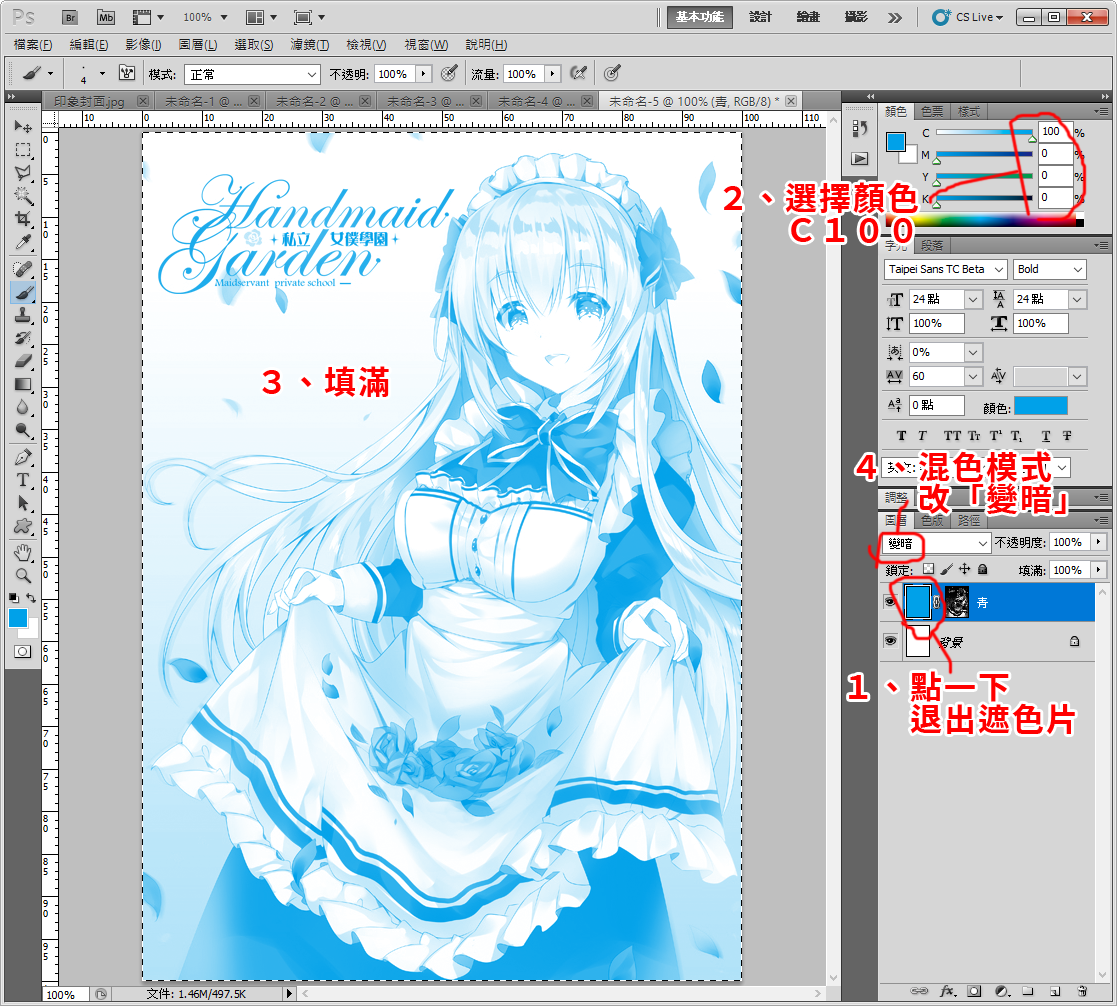Screen dimensions: 1117x1006
Task: Hide the 青 layer visibility eye
Action: pyautogui.click(x=890, y=602)
